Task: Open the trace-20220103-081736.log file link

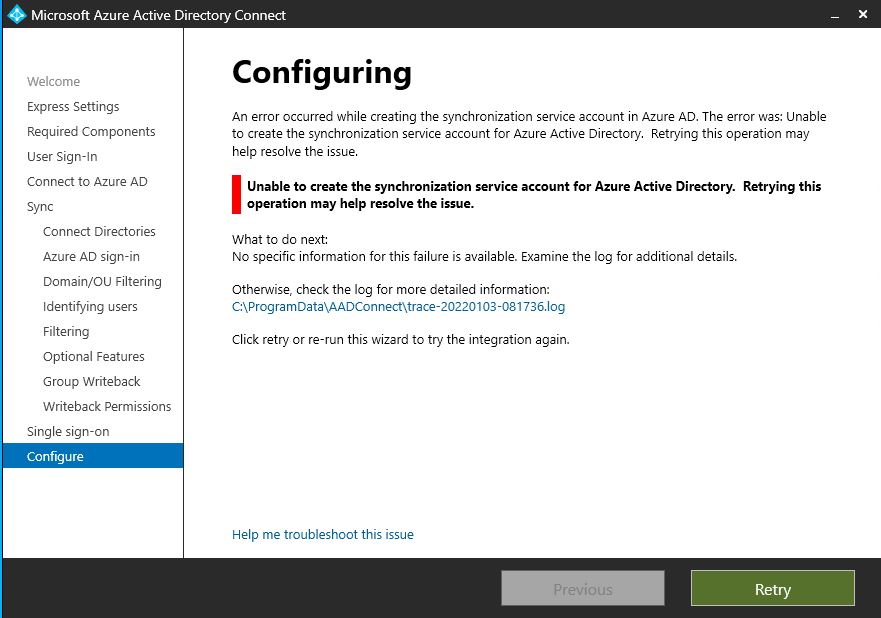Action: [x=399, y=307]
